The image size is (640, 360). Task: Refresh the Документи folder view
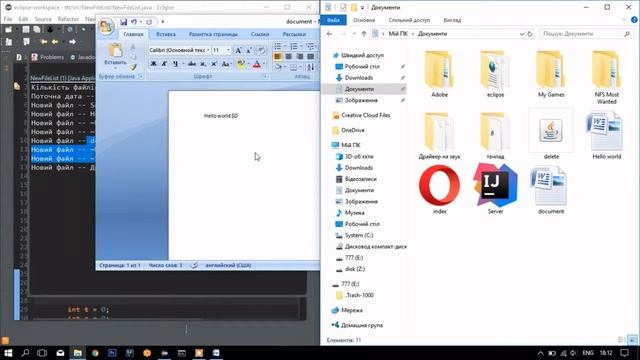[530, 34]
